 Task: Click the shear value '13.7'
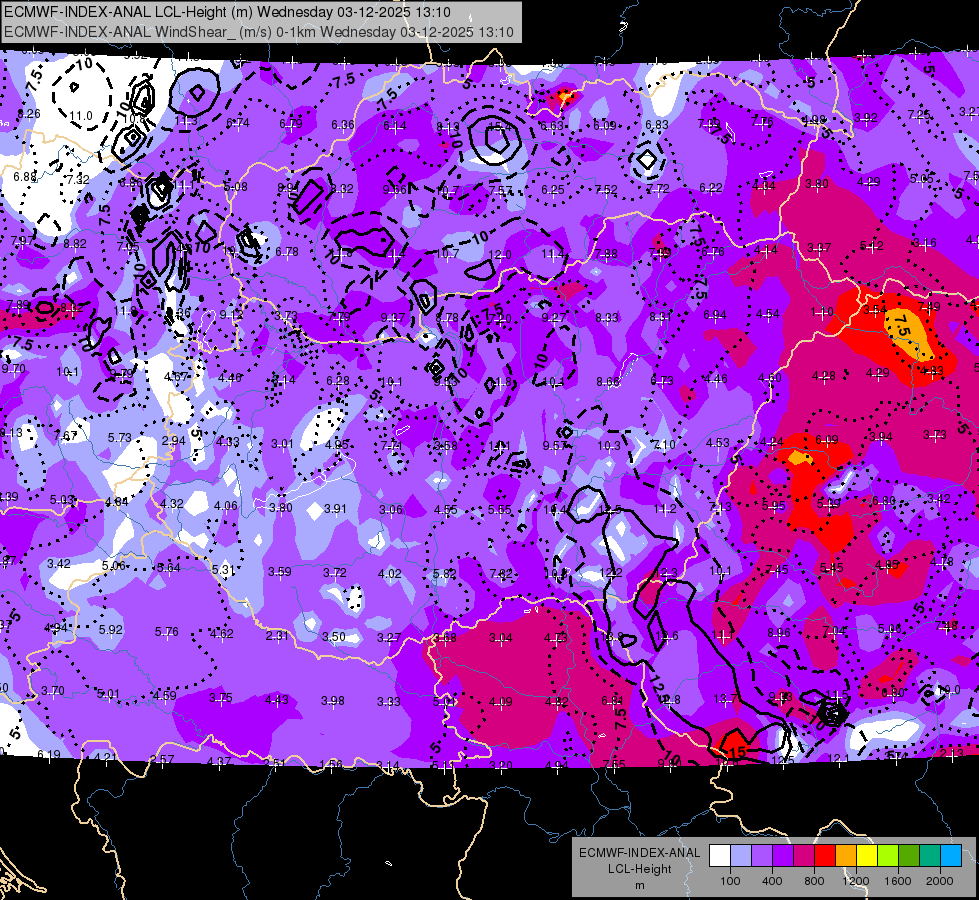tap(726, 698)
